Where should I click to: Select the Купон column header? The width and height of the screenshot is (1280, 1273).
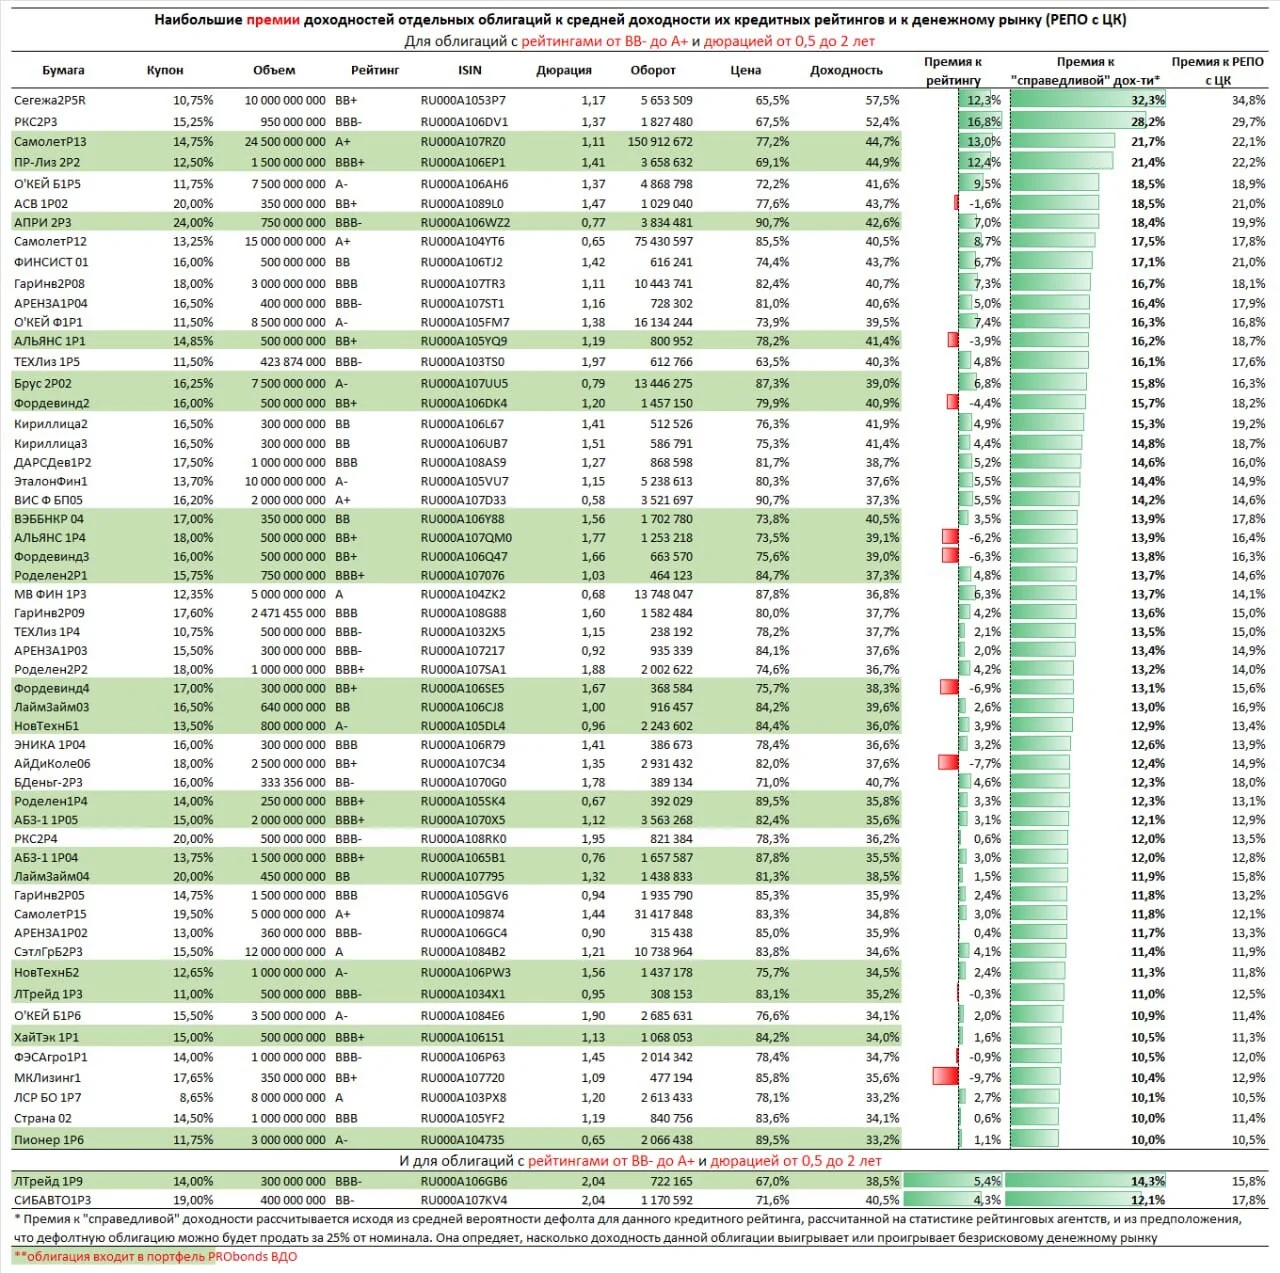[165, 70]
